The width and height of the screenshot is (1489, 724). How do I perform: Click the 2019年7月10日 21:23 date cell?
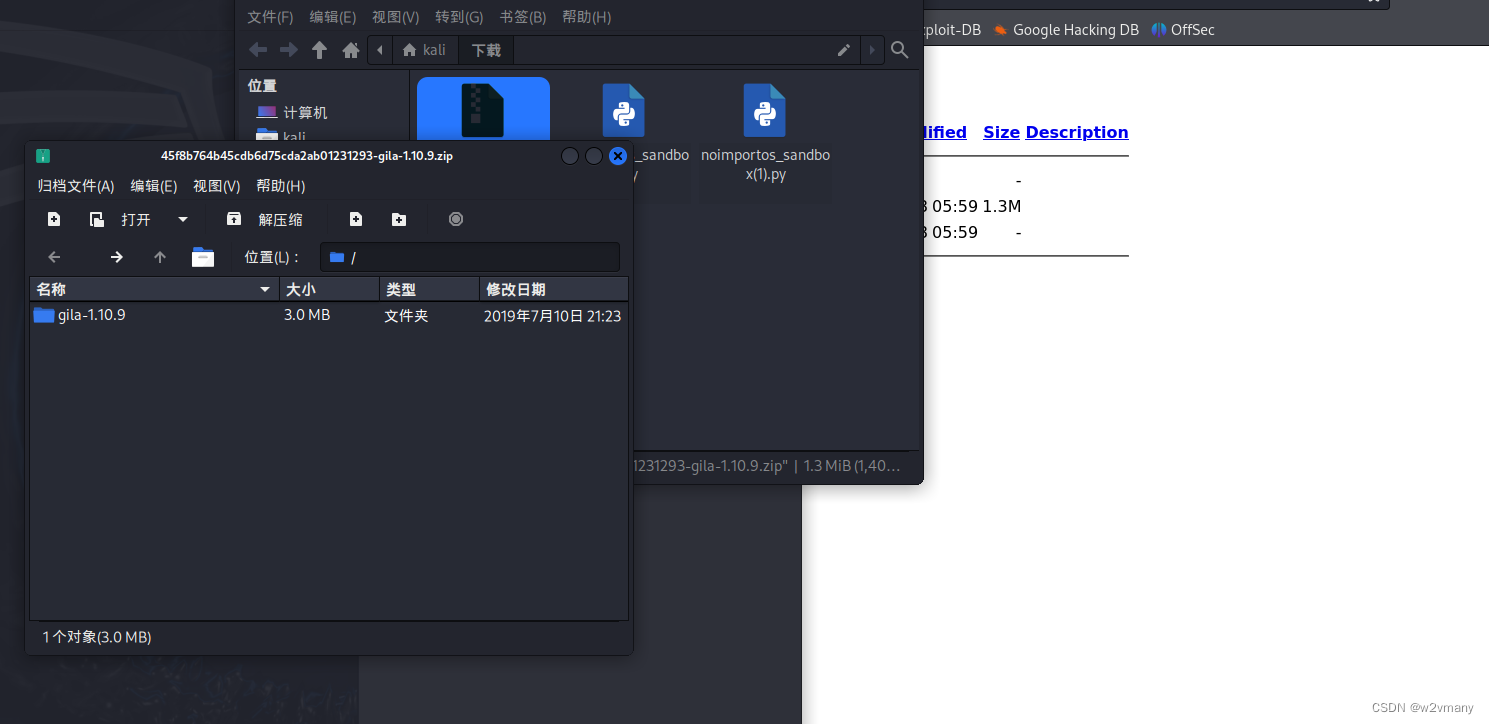553,315
